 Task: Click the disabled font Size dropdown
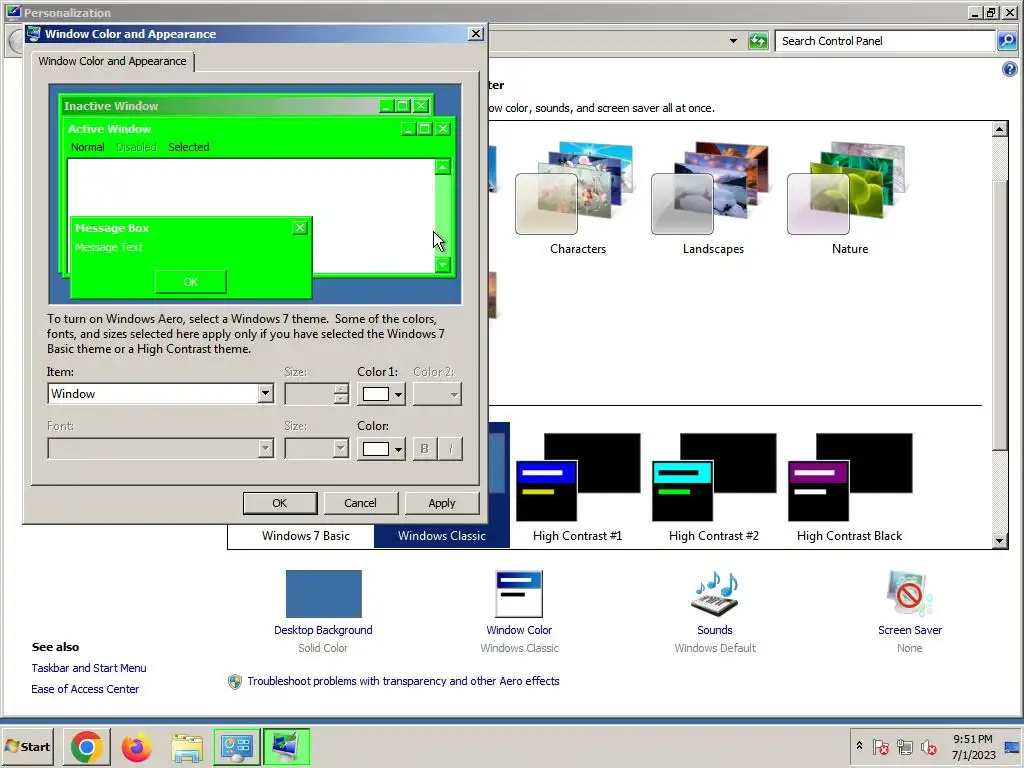pyautogui.click(x=317, y=449)
